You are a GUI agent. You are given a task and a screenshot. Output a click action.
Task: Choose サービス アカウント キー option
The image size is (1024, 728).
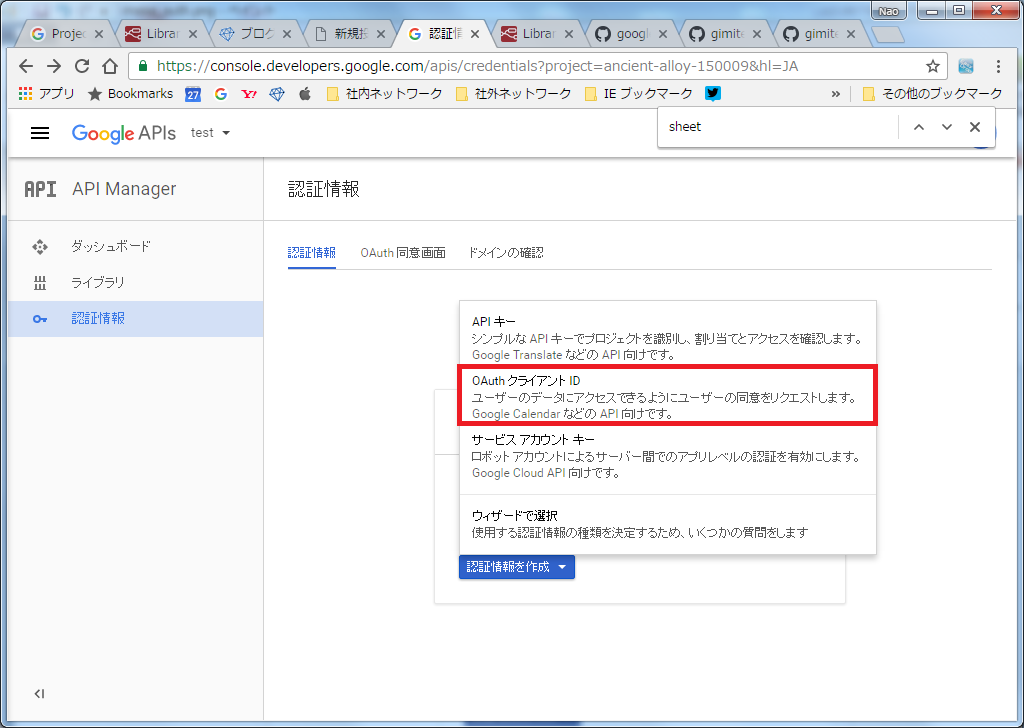tap(667, 456)
